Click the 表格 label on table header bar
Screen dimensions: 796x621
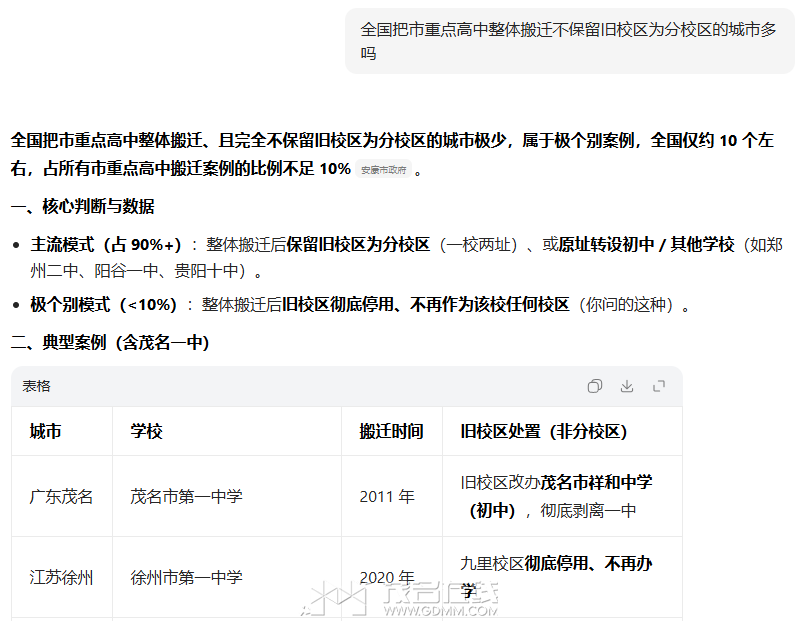37,386
